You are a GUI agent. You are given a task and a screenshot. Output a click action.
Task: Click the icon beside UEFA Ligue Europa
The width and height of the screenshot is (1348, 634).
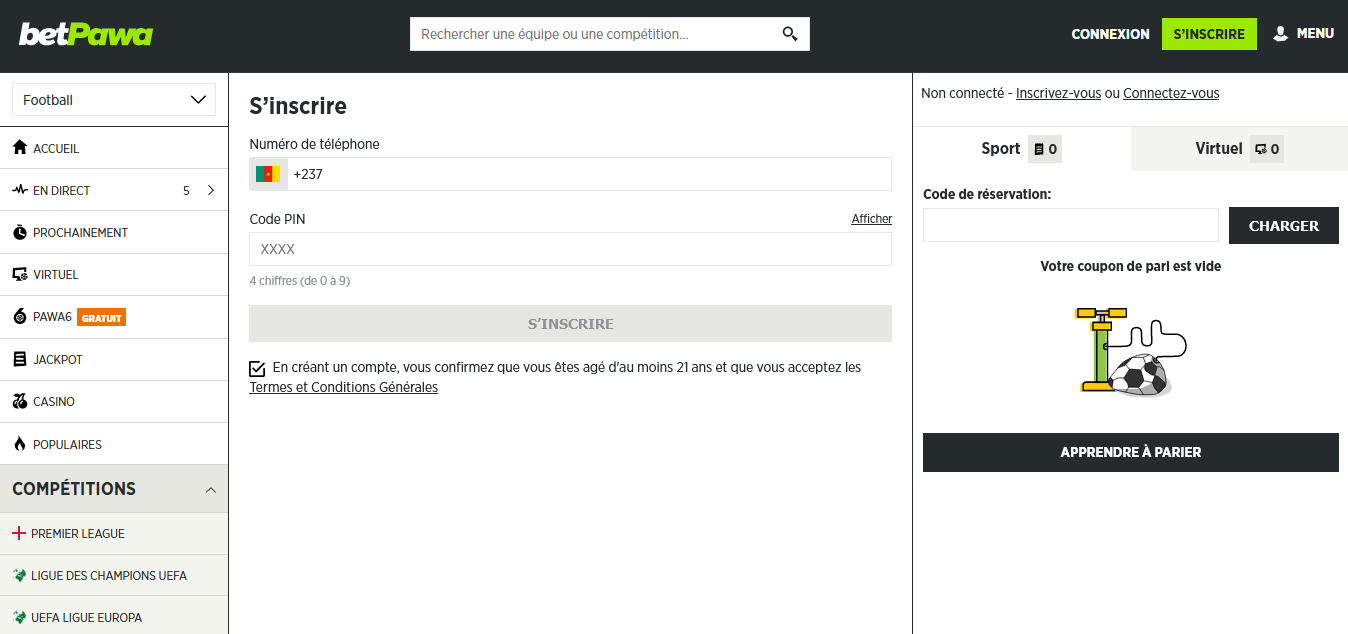pyautogui.click(x=19, y=617)
